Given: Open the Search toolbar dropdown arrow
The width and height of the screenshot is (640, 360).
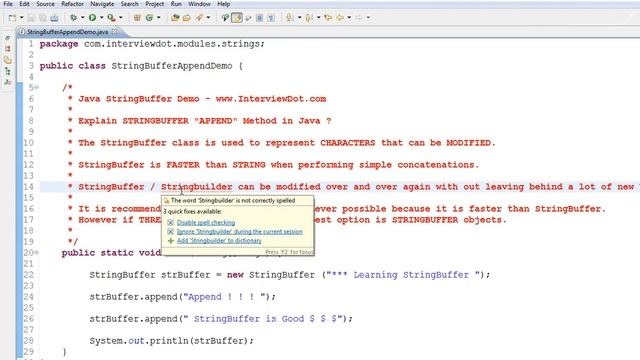Looking at the screenshot, I should pos(208,18).
